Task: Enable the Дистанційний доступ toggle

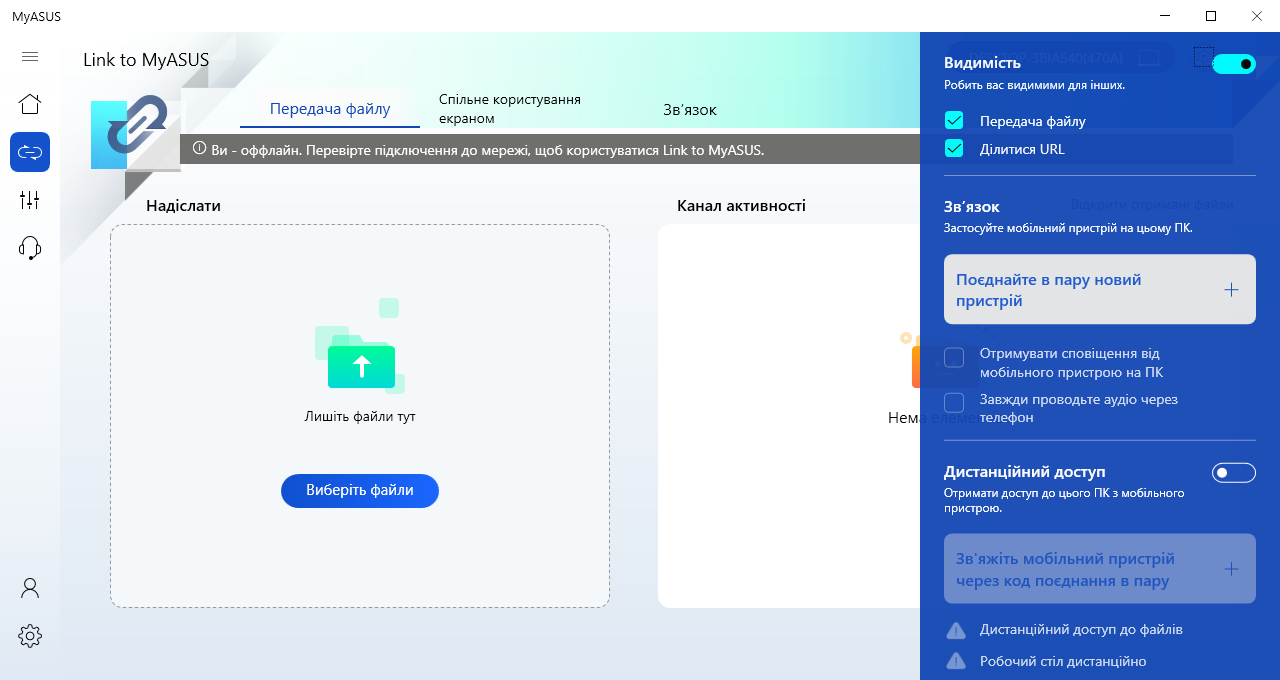Action: (x=1233, y=472)
